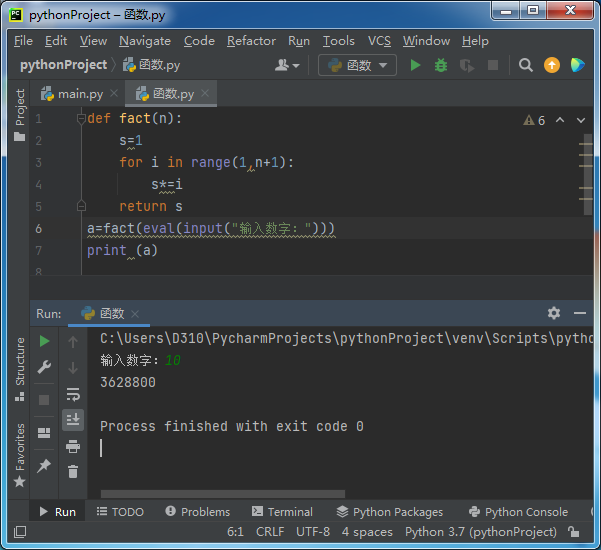Screen dimensions: 601x550
Task: Open Run panel settings gear
Action: [554, 313]
